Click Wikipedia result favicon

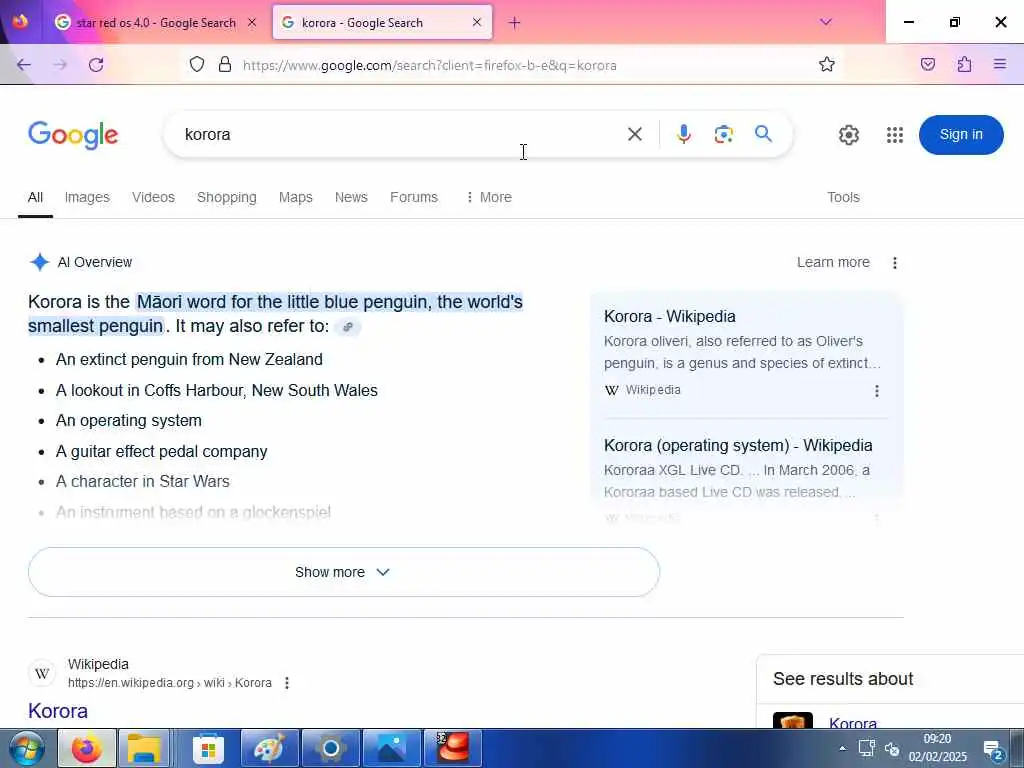42,673
